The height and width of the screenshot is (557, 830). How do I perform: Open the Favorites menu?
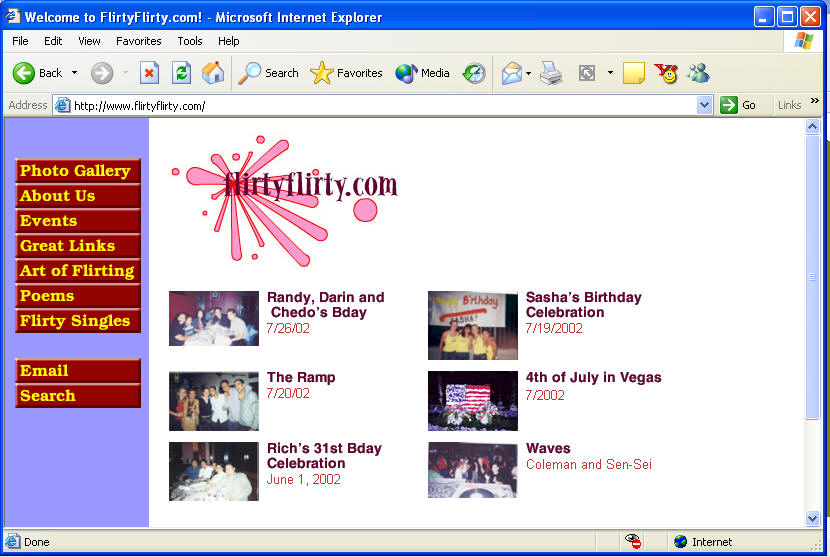pos(139,41)
